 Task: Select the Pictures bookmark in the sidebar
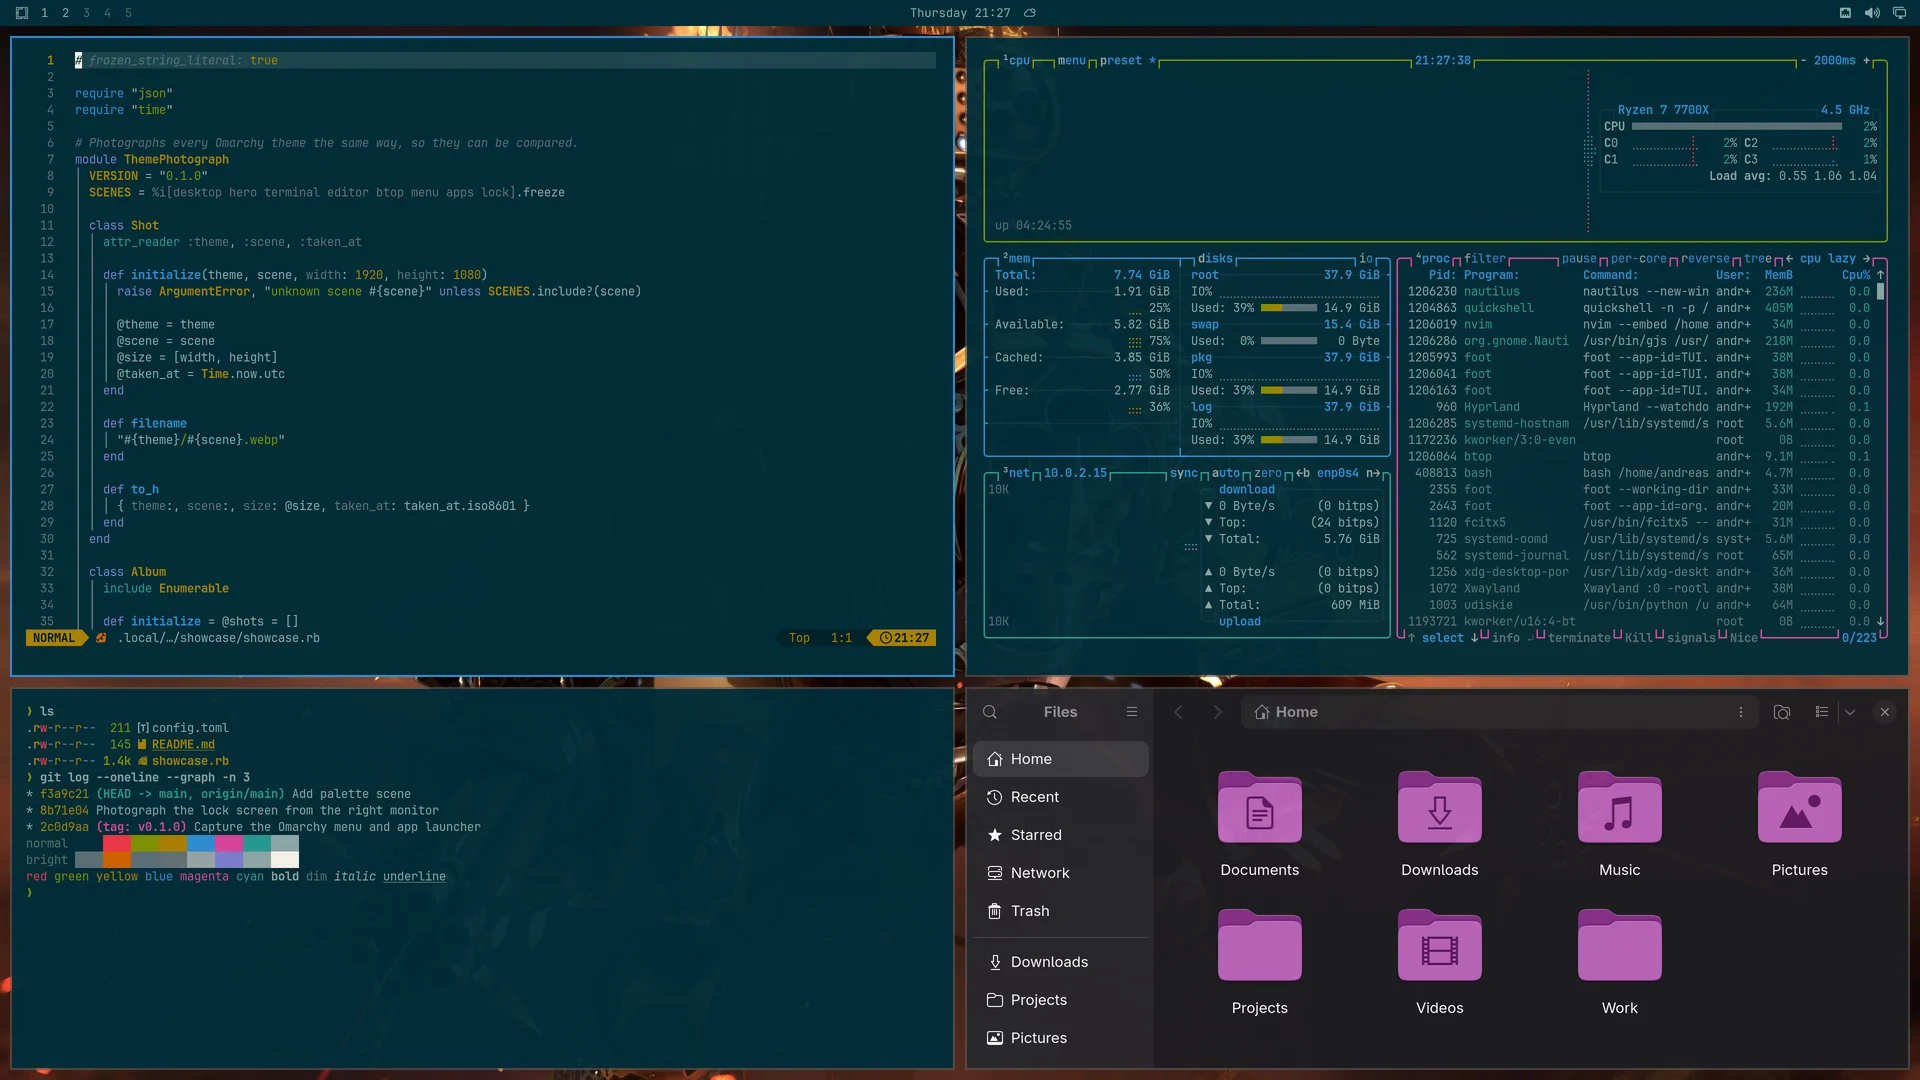pyautogui.click(x=1060, y=1038)
